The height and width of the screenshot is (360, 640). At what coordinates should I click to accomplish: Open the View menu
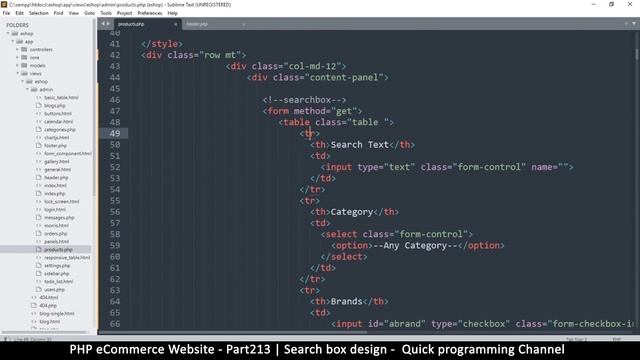coord(74,13)
